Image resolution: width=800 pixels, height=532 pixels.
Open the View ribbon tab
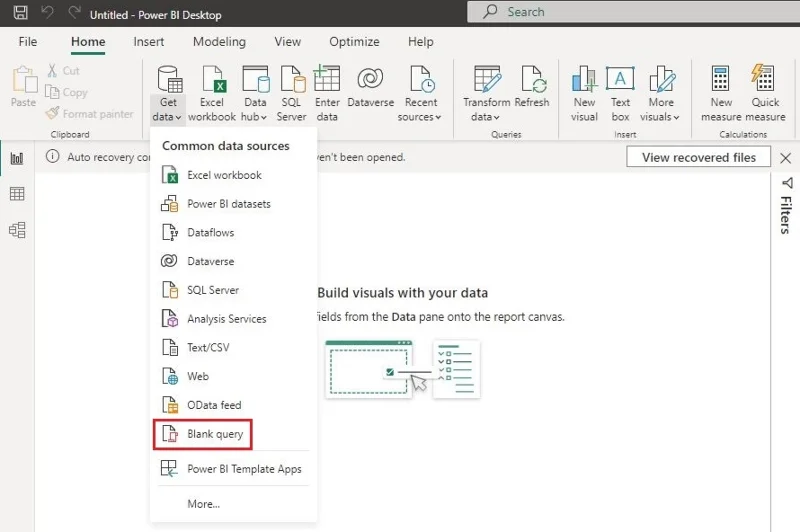coord(288,41)
